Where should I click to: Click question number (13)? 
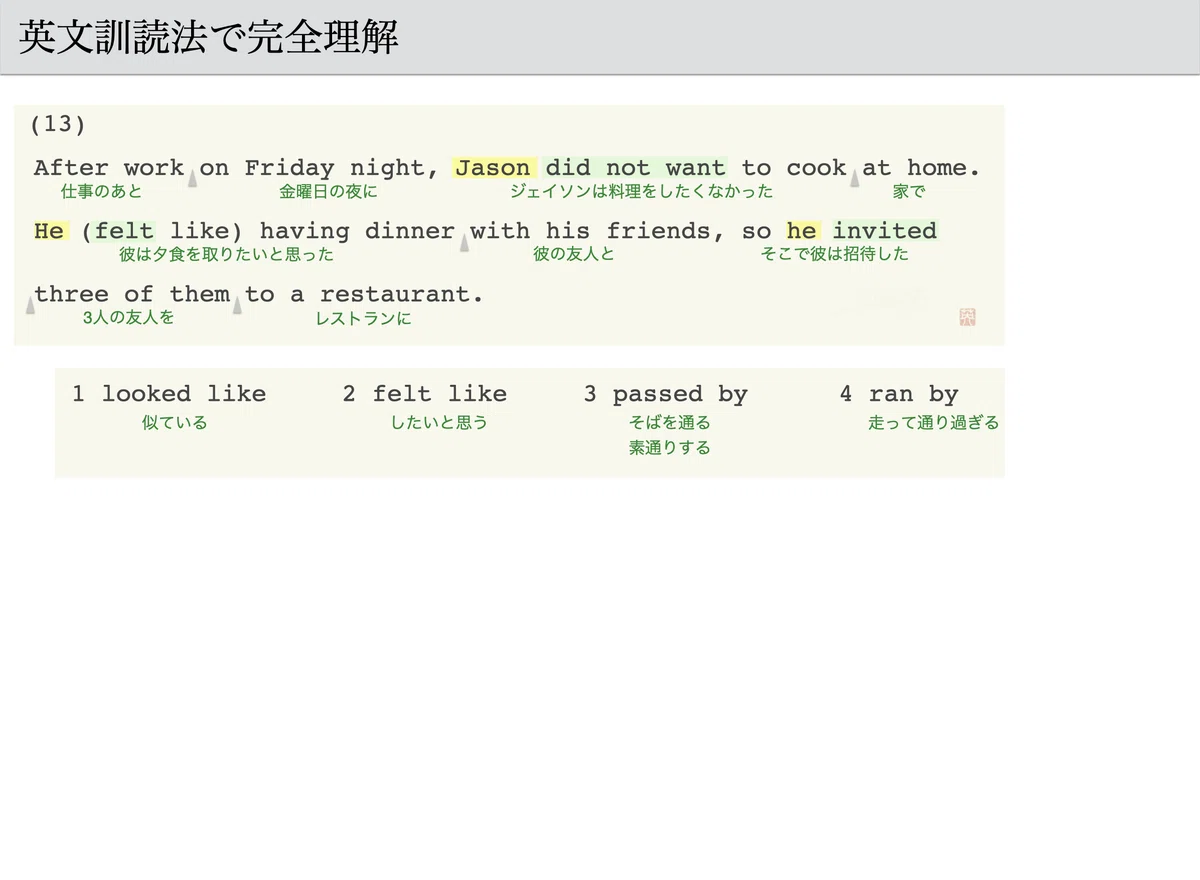click(58, 124)
